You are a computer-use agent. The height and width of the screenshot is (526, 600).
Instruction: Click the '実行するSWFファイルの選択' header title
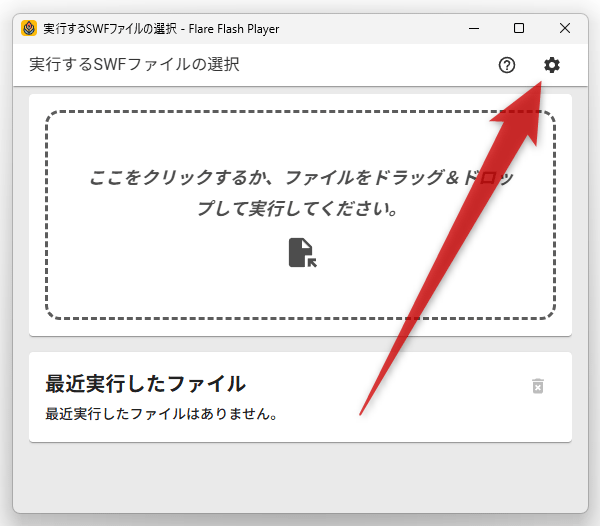[x=134, y=64]
